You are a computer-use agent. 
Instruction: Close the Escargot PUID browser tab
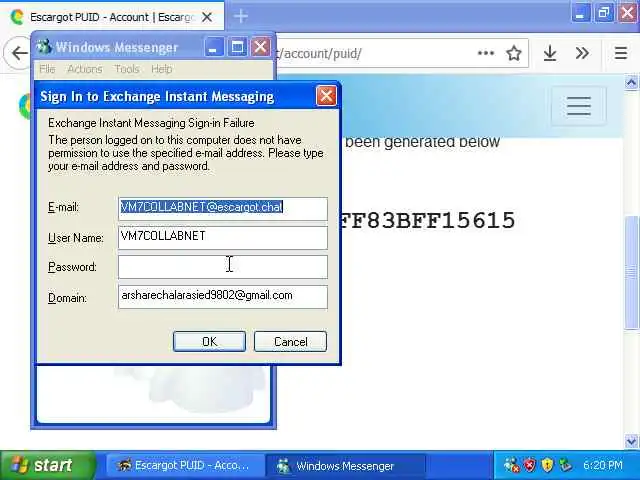click(x=207, y=17)
